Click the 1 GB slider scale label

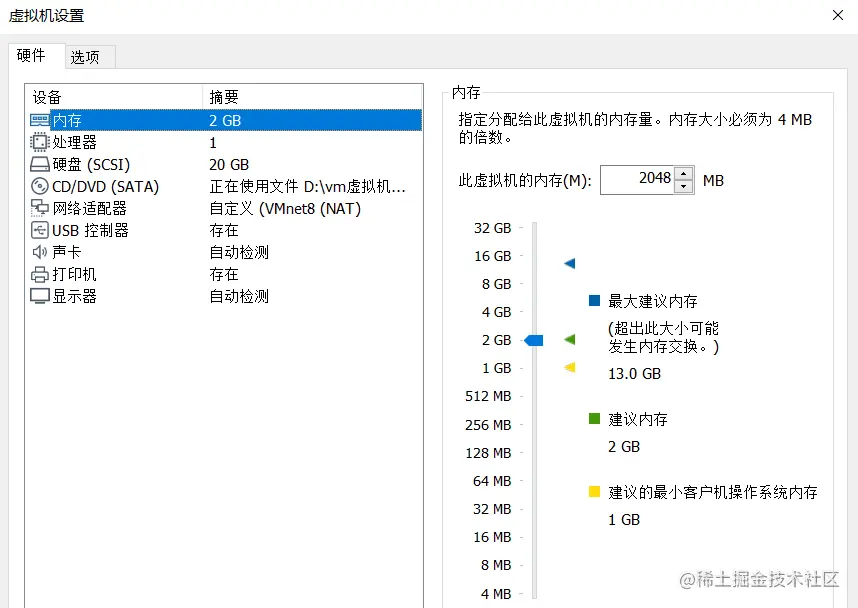tap(496, 368)
